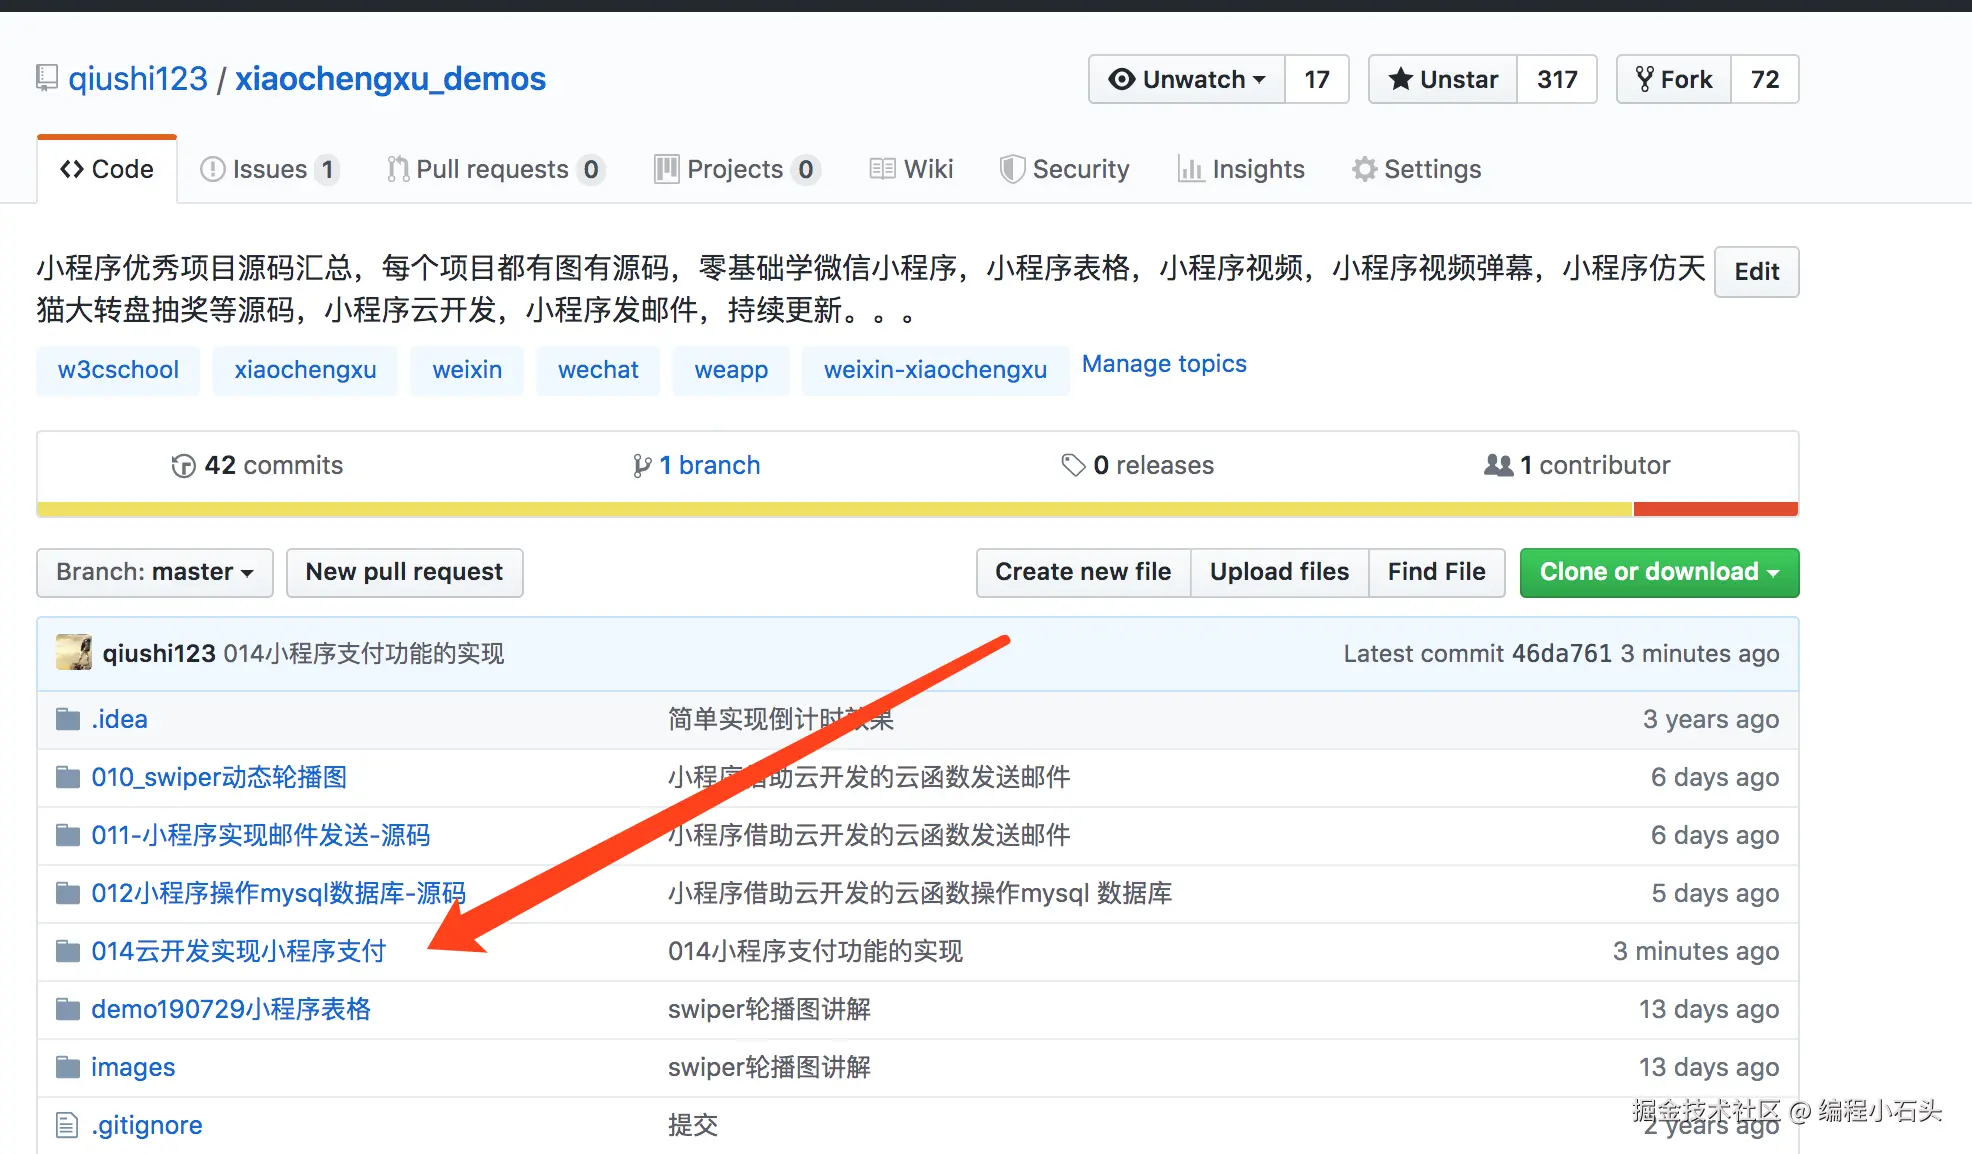Go to the Settings tab

click(x=1416, y=169)
